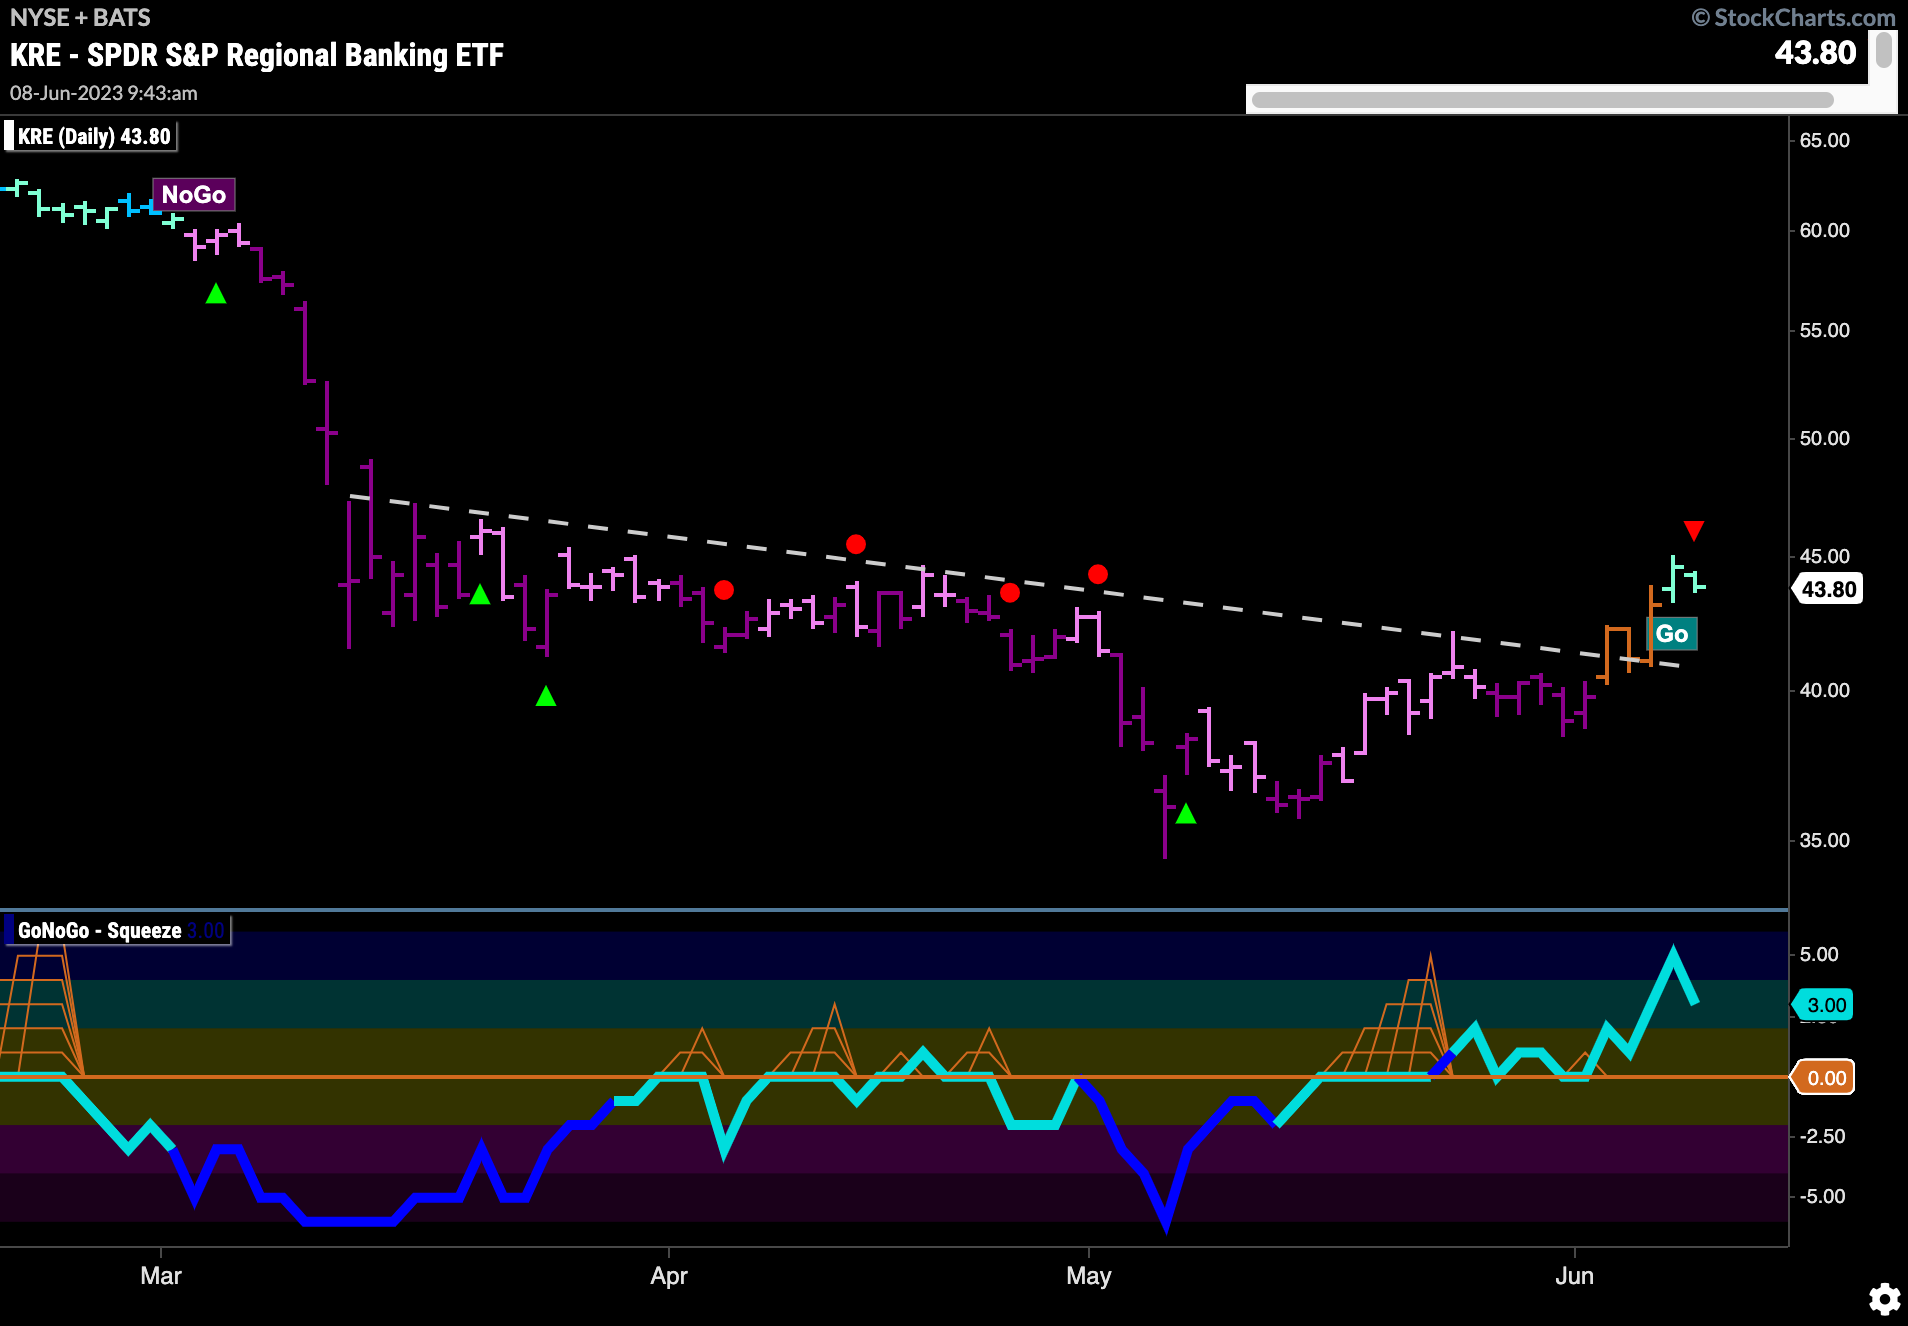This screenshot has width=1908, height=1326.
Task: Open the settings gear icon
Action: tap(1884, 1299)
